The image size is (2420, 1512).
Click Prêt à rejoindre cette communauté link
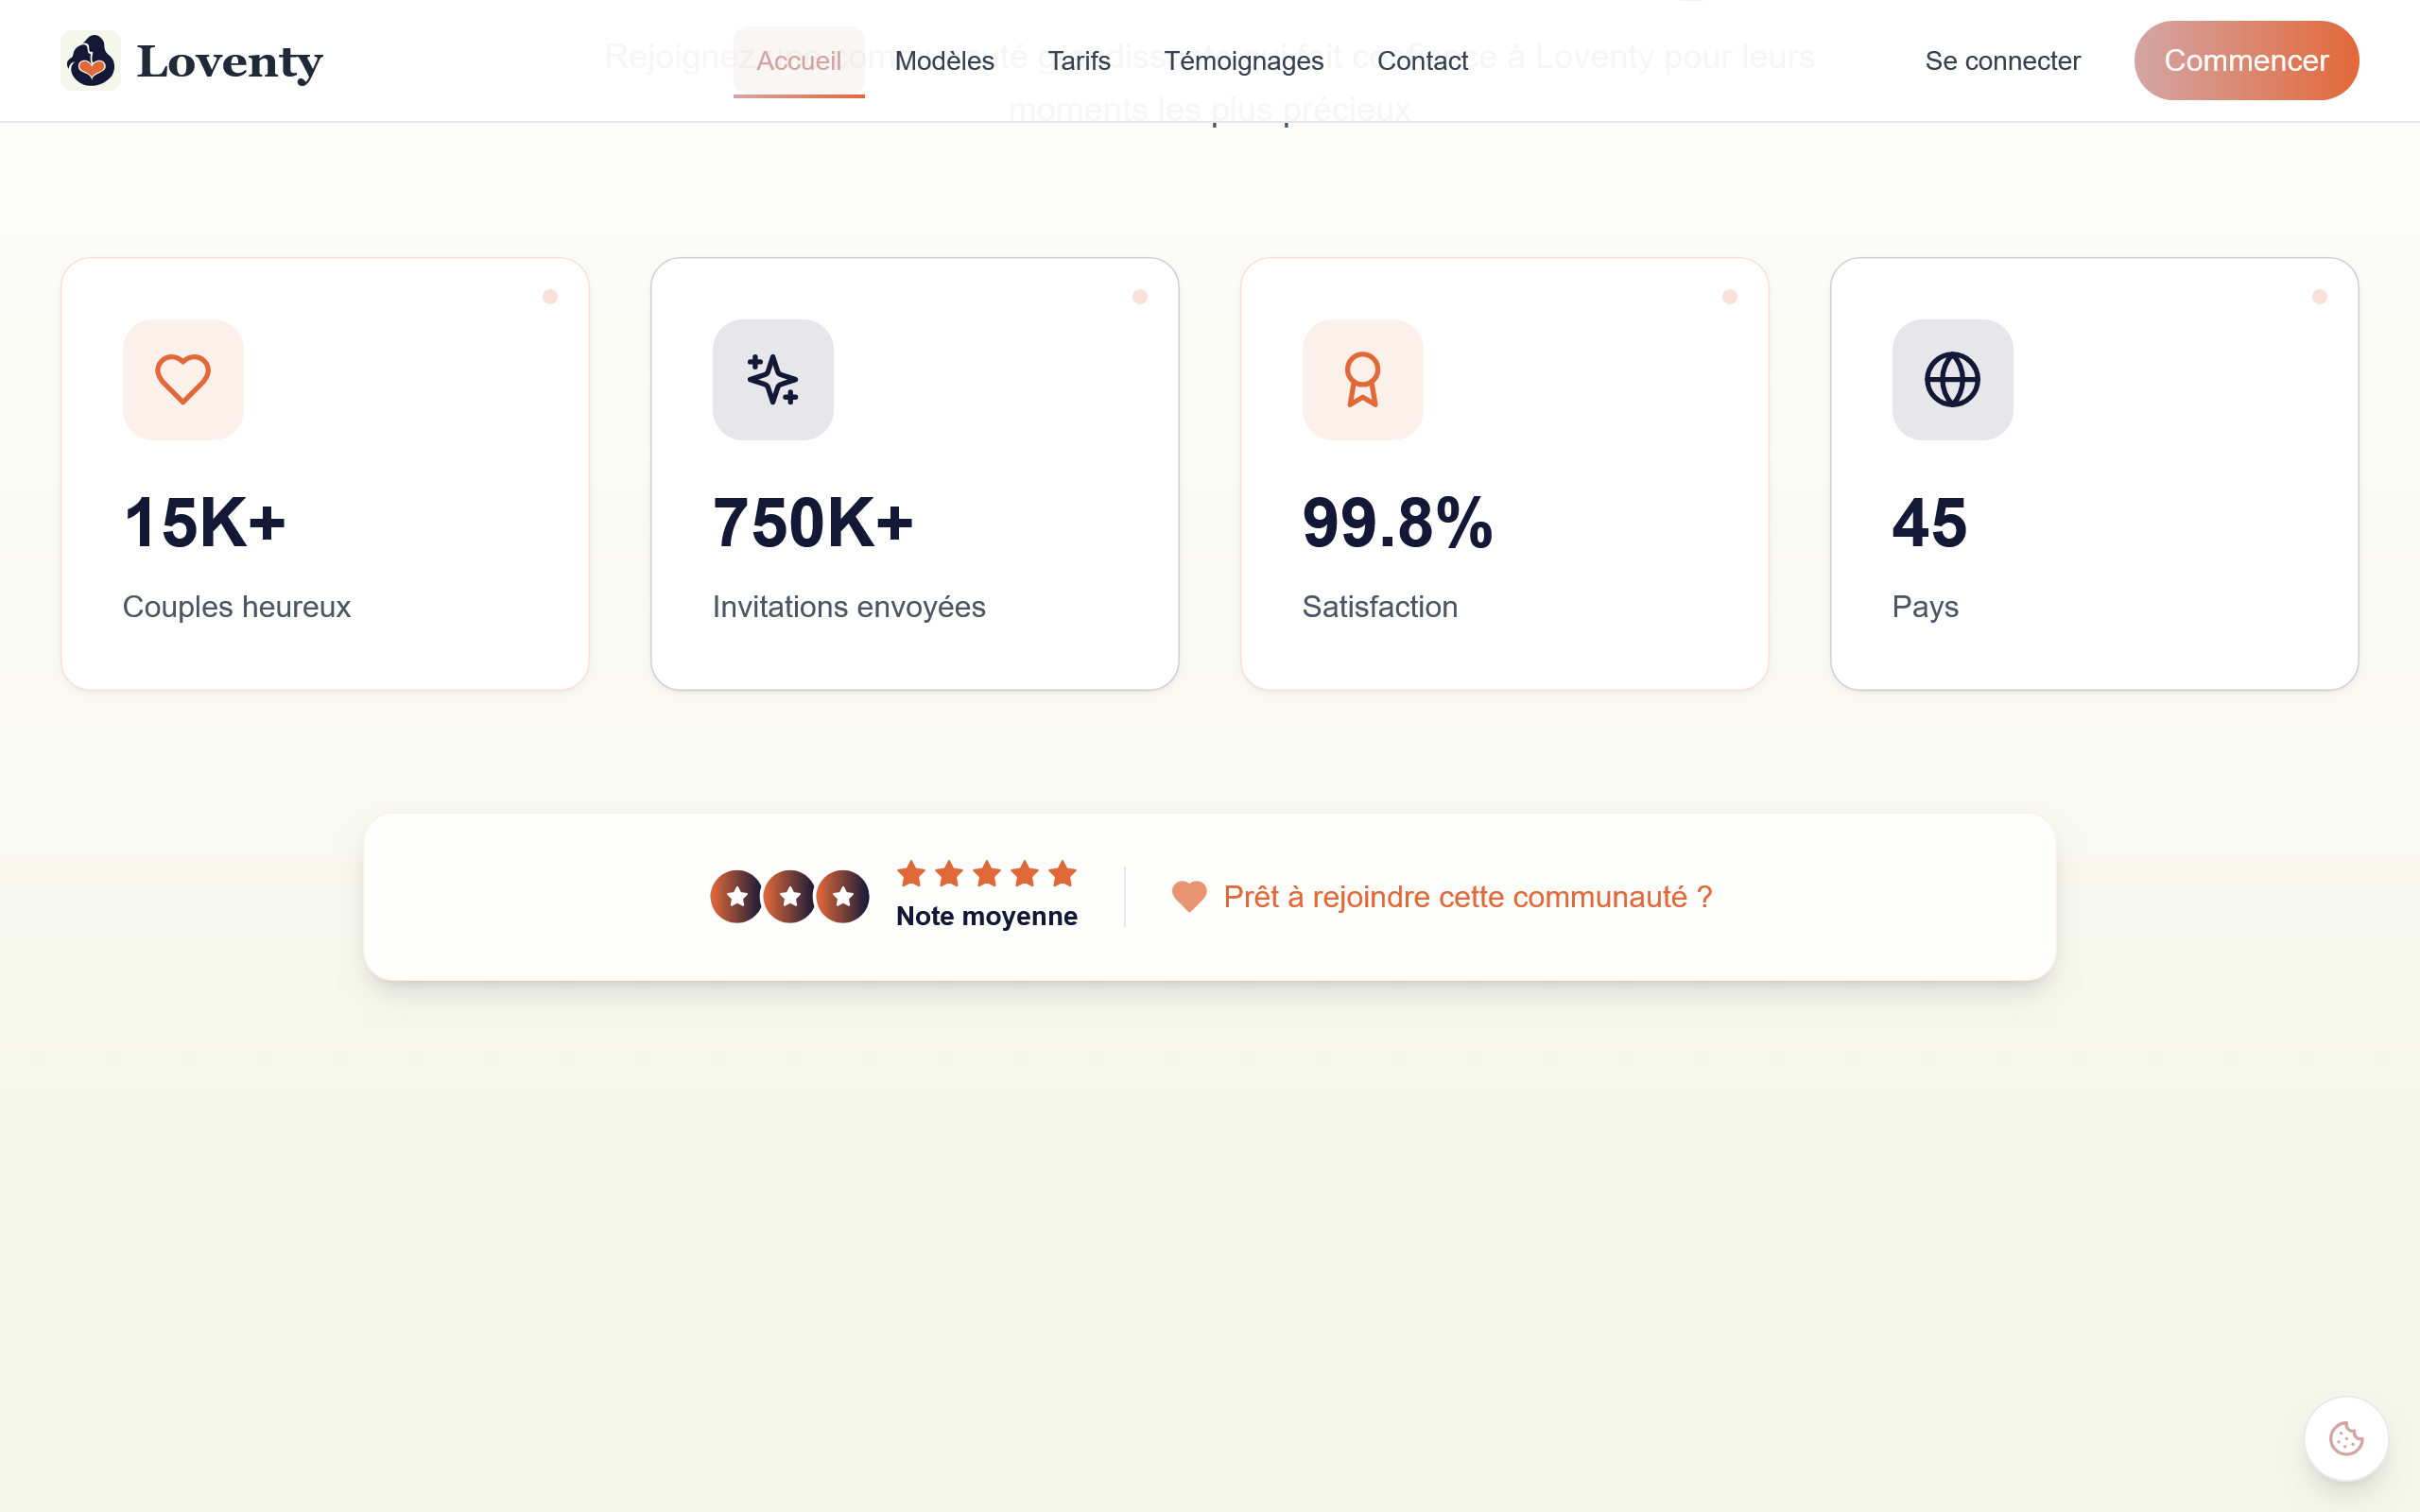(1467, 897)
